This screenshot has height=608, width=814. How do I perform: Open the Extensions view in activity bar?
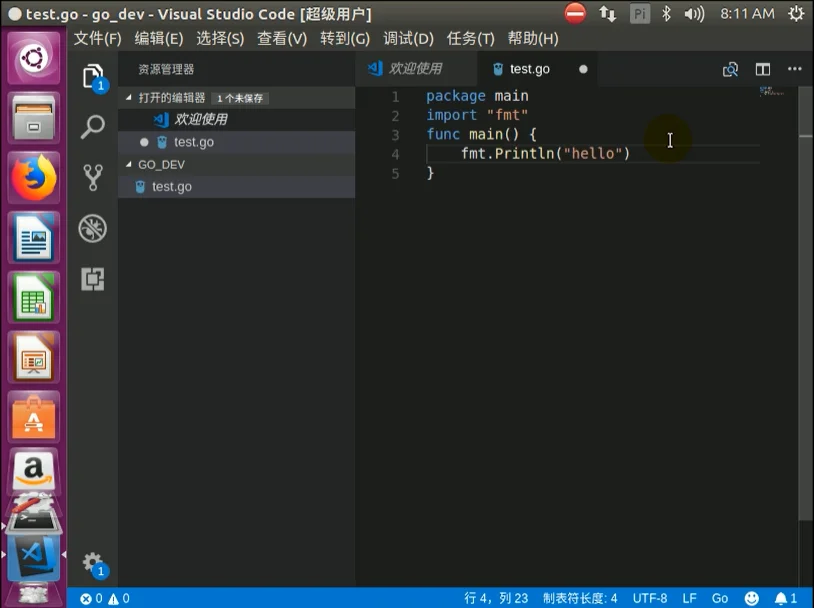(93, 279)
